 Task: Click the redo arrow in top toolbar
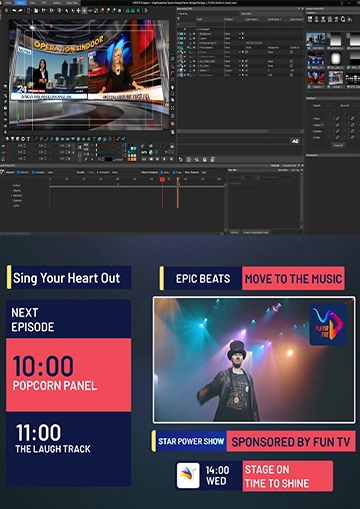point(20,11)
